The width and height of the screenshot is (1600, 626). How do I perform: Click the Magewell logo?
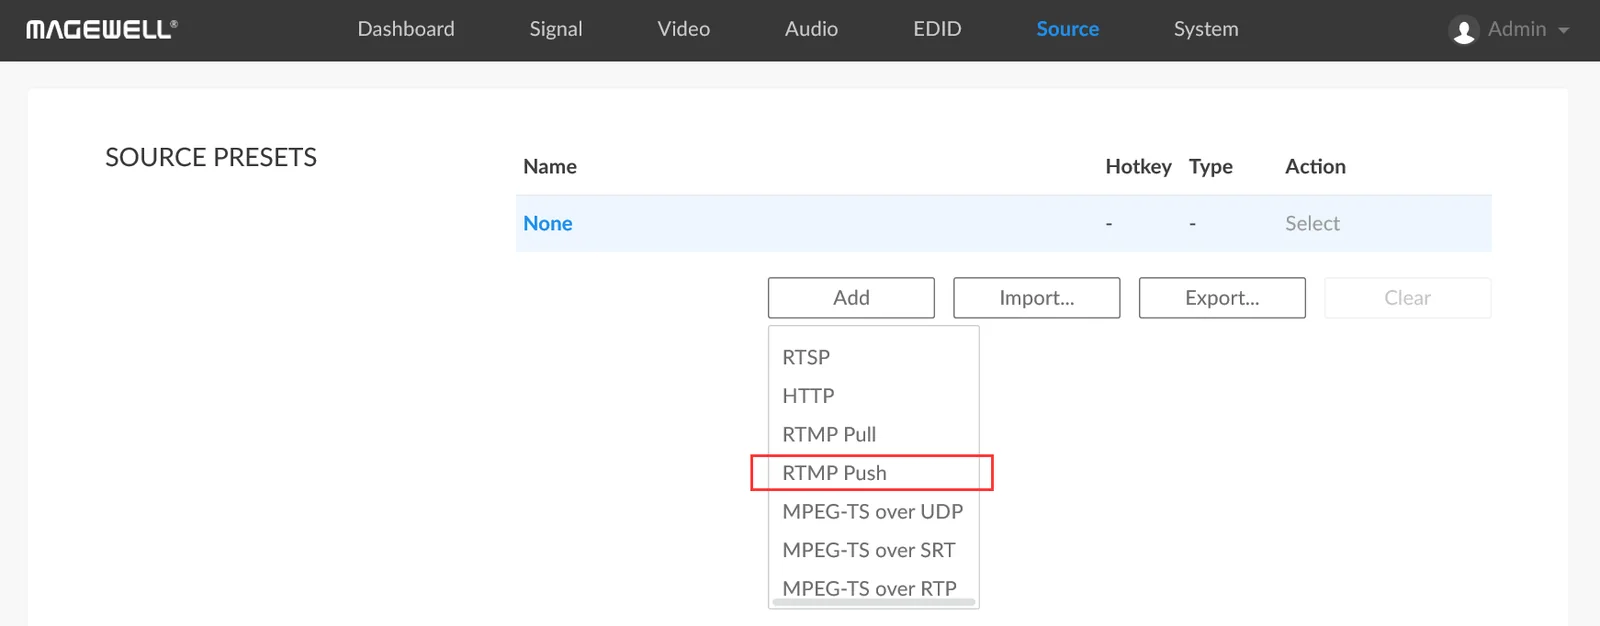[102, 30]
